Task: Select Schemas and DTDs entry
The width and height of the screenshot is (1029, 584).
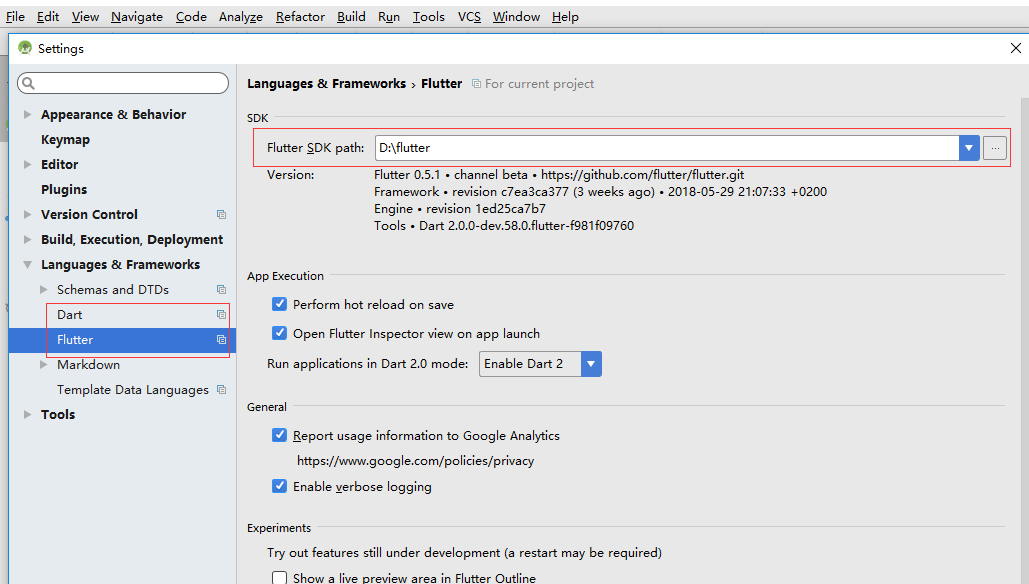Action: pyautogui.click(x=113, y=289)
